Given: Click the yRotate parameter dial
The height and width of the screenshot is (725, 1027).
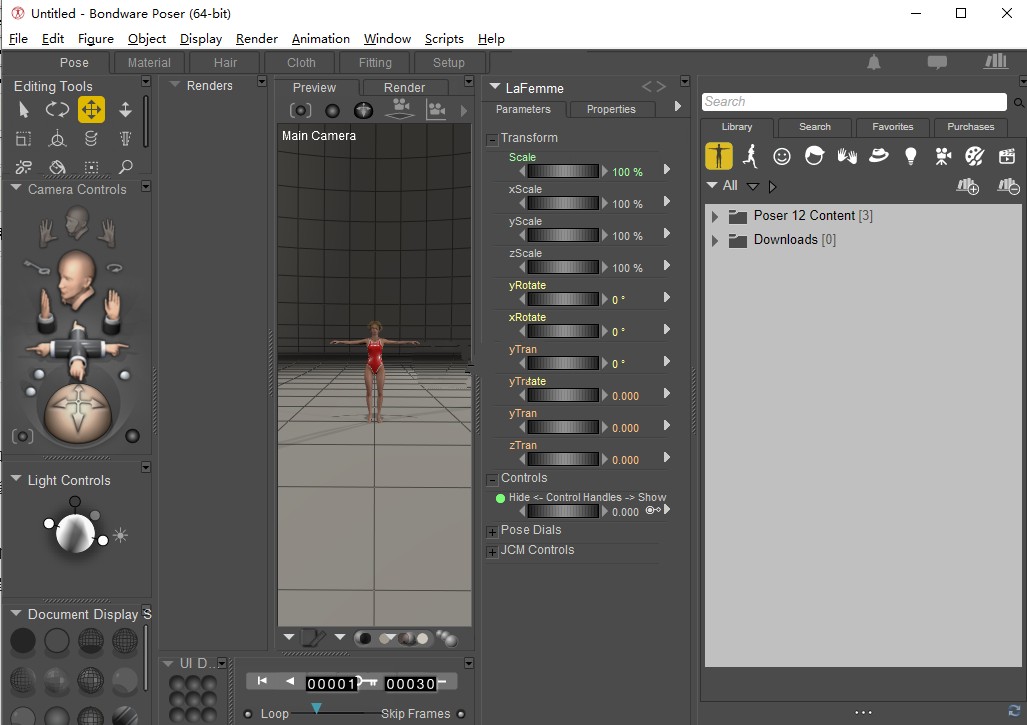Looking at the screenshot, I should click(563, 299).
